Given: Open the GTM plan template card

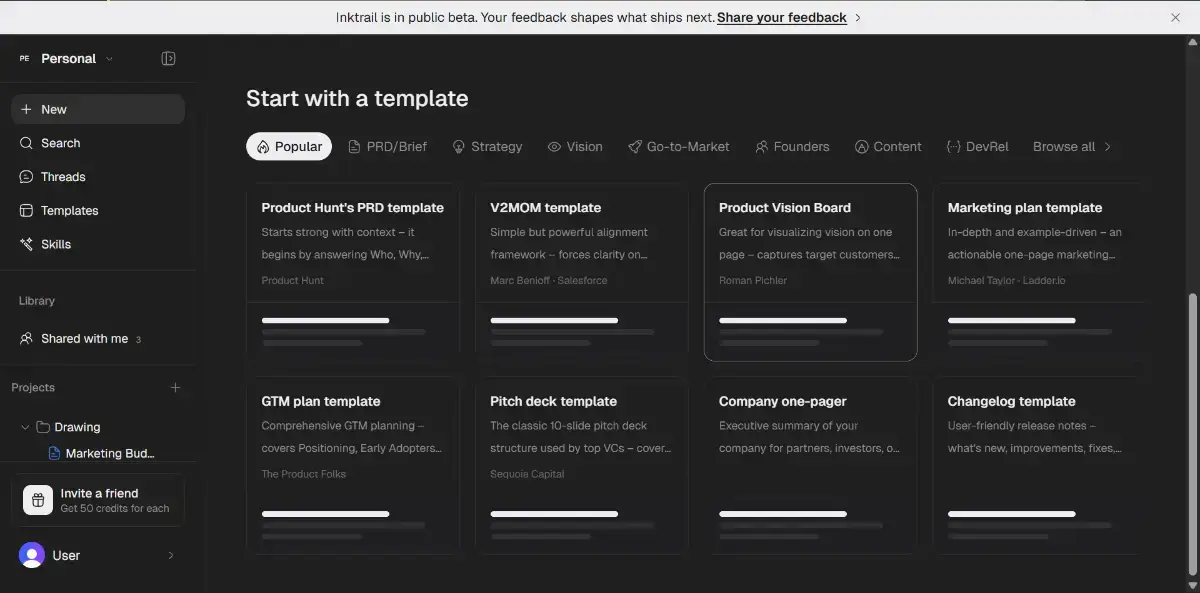Looking at the screenshot, I should pyautogui.click(x=353, y=465).
